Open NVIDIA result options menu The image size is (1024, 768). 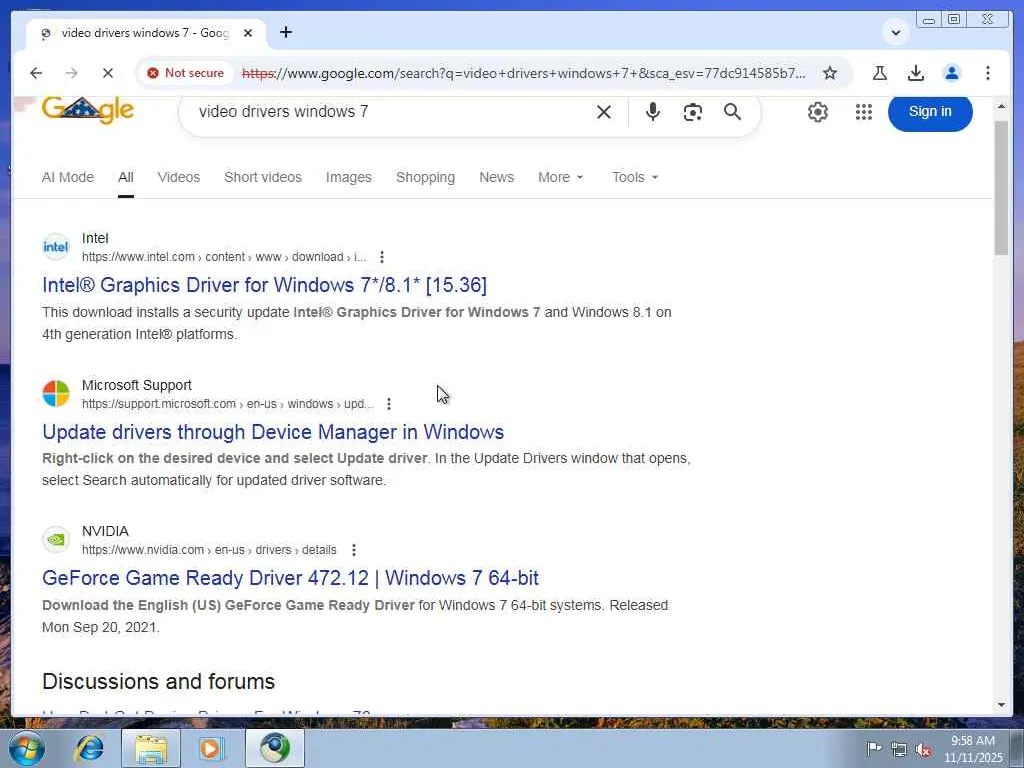tap(353, 550)
